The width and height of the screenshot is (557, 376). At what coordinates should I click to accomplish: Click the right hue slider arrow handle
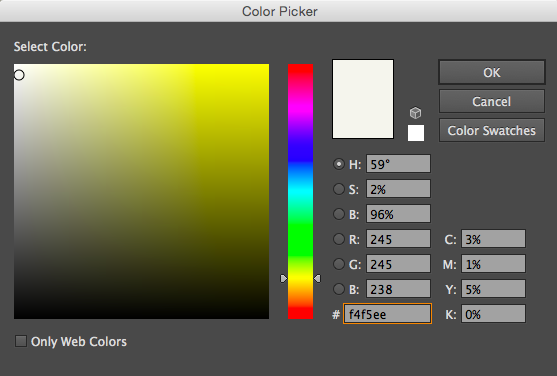317,279
